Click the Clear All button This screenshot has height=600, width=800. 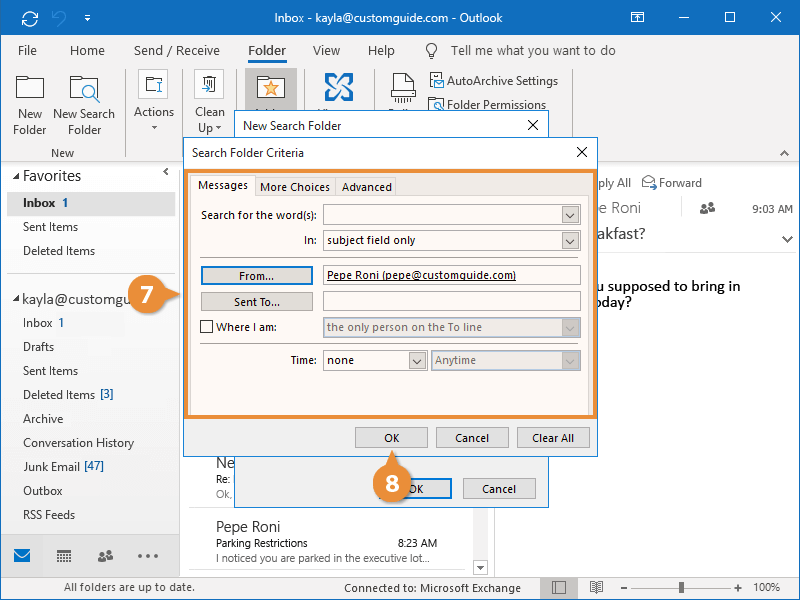tap(553, 437)
